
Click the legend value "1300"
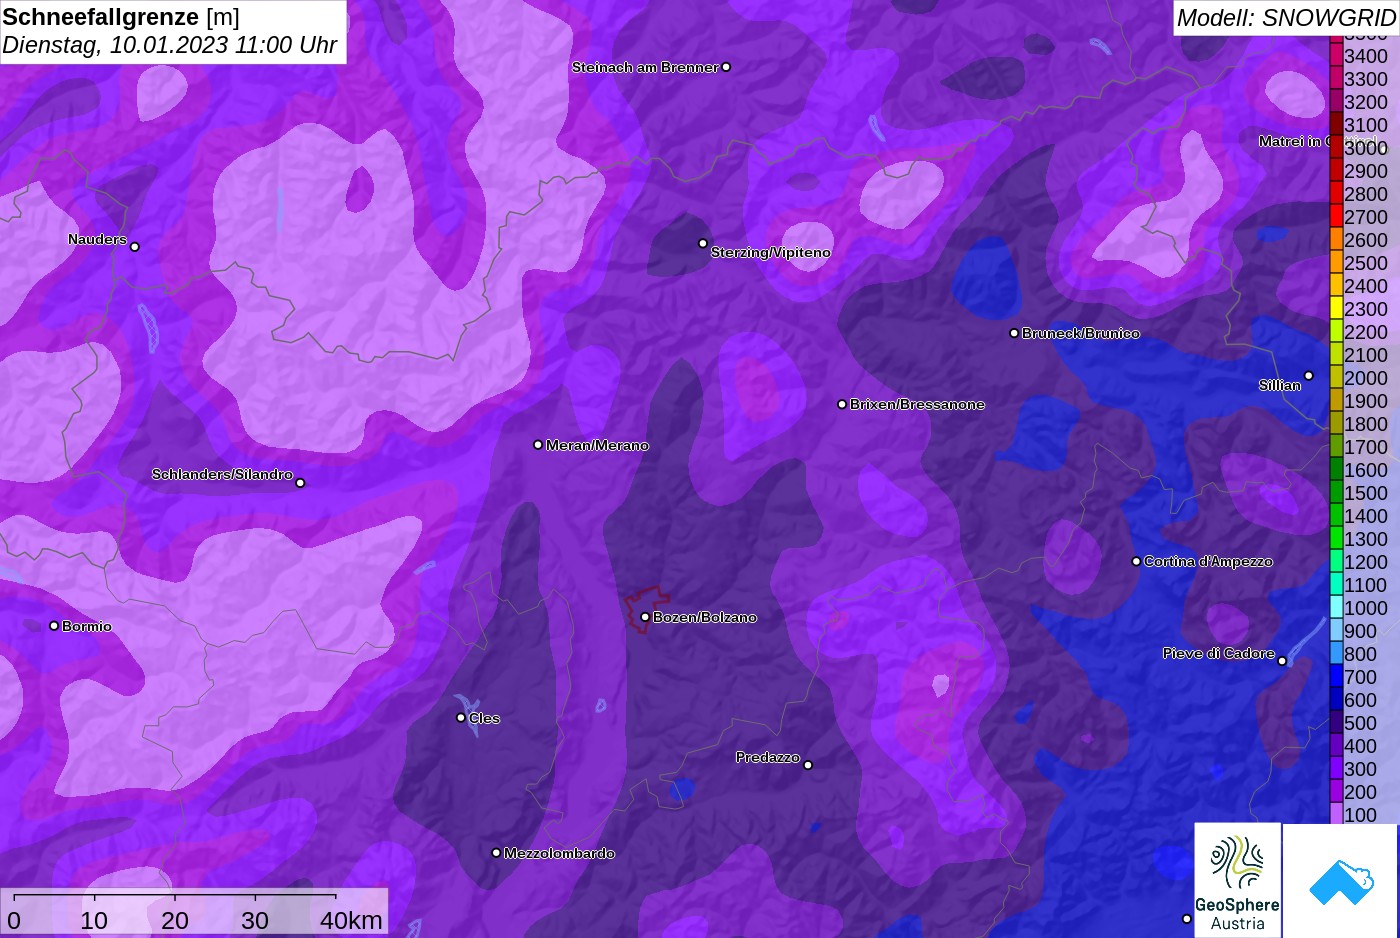tap(1366, 539)
